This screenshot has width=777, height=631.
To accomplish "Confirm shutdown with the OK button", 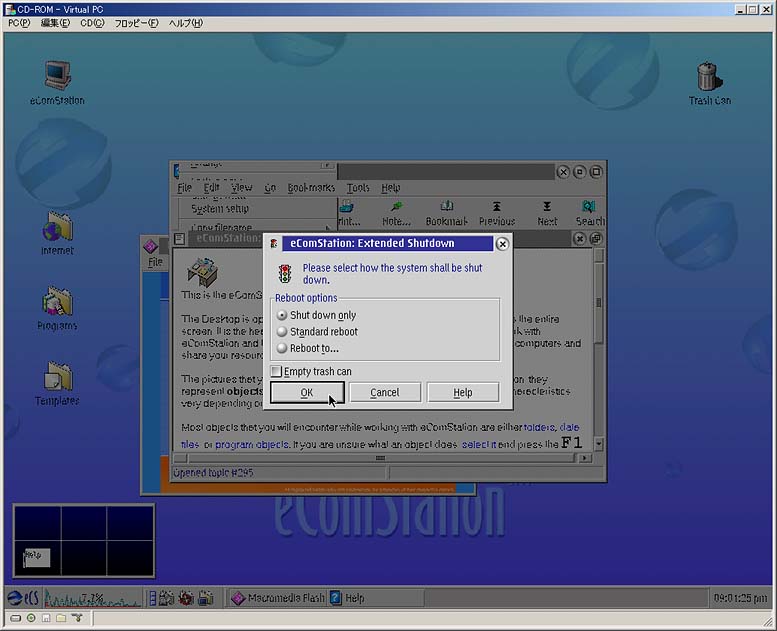I will pyautogui.click(x=307, y=393).
